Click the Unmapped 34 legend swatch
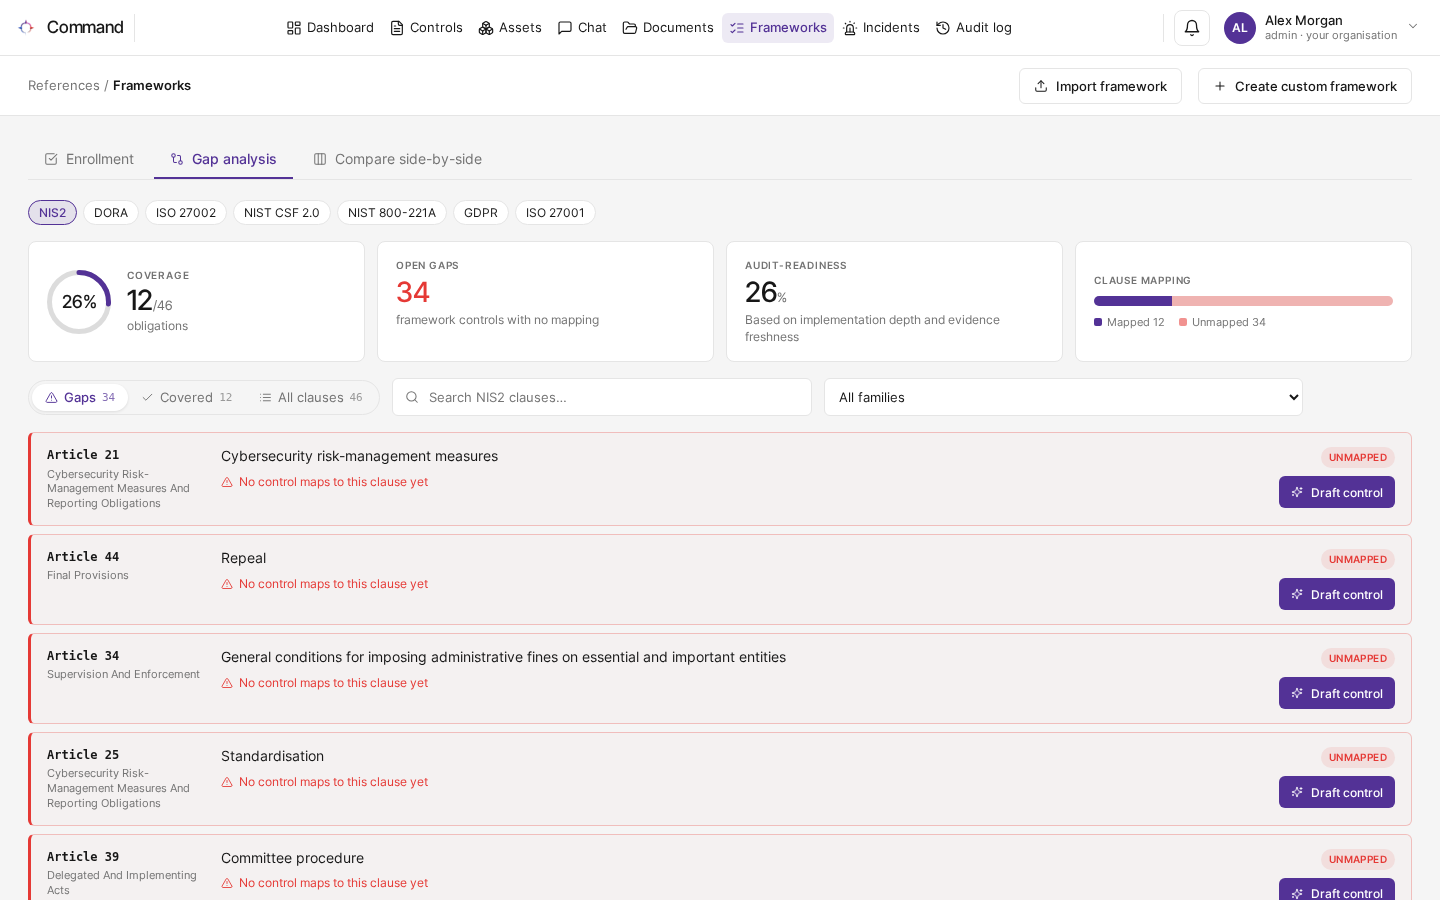Screen dimensions: 1440x900 tap(1183, 322)
